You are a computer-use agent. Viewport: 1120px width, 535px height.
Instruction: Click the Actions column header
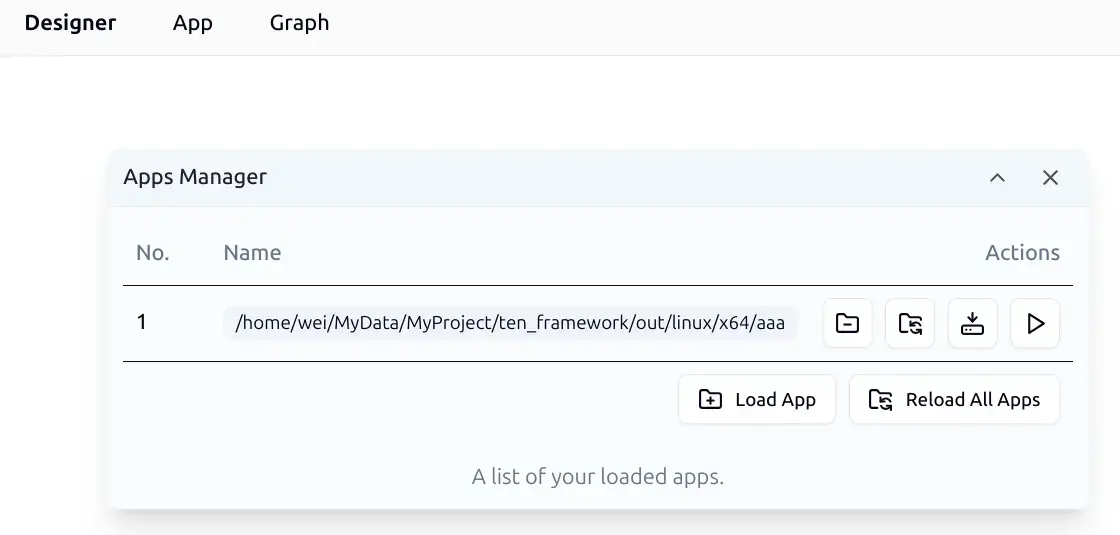click(1022, 253)
